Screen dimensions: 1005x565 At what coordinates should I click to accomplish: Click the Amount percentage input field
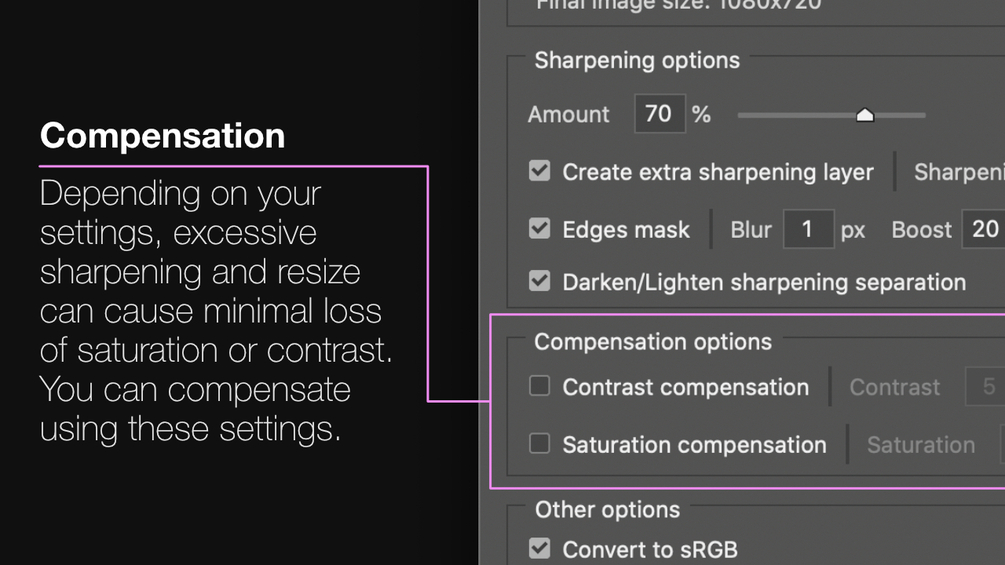(x=659, y=114)
